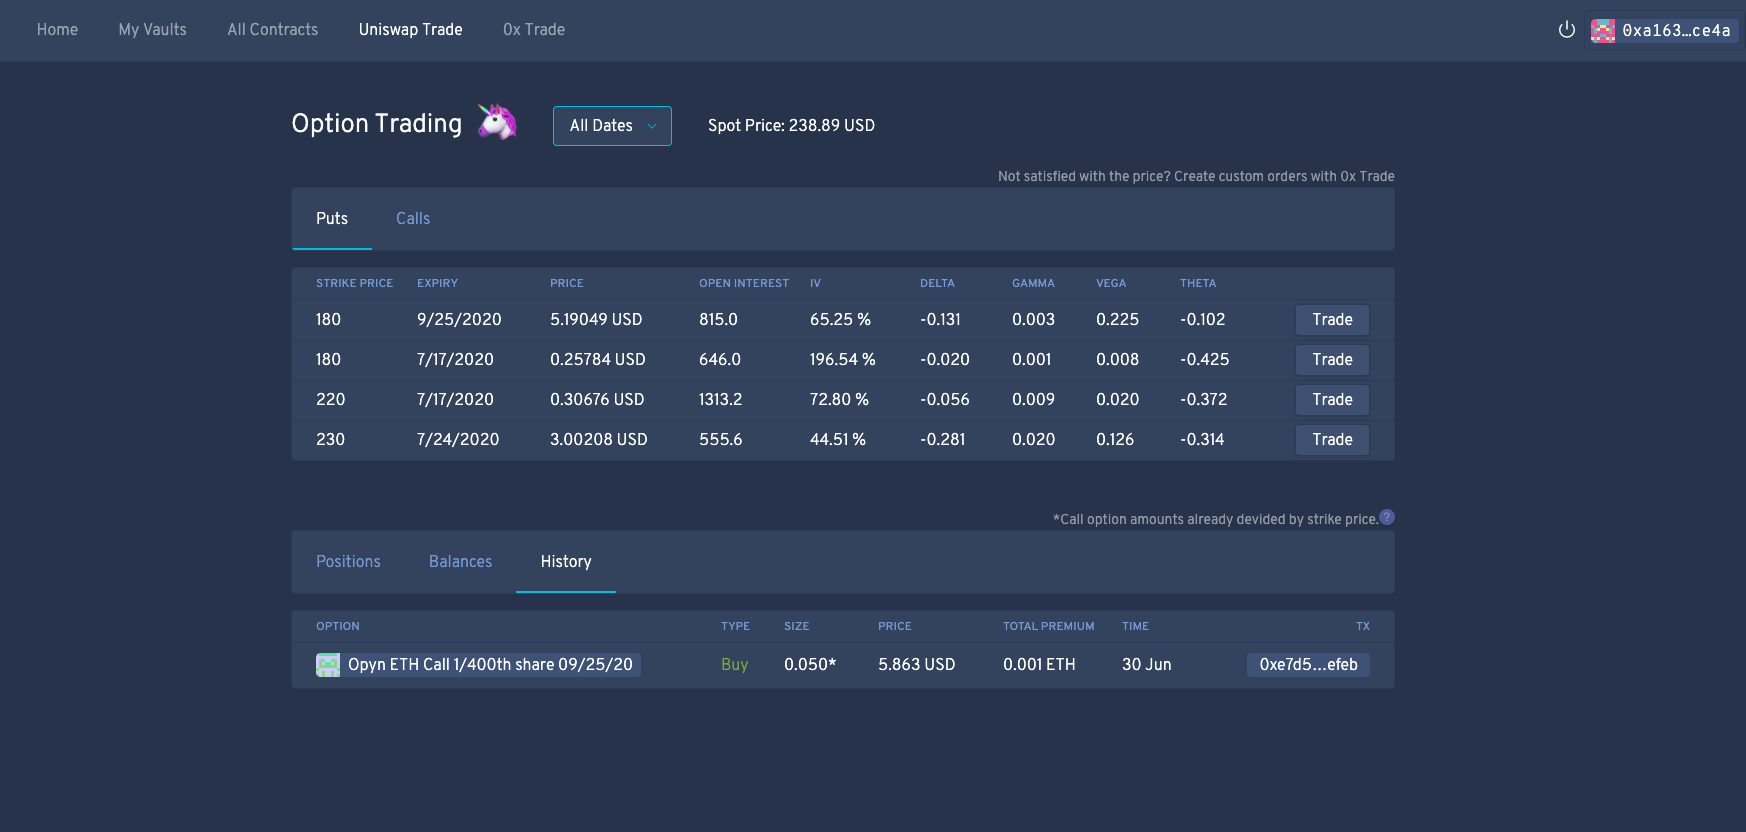Screen dimensions: 1746x832
Task: Click the IV column header
Action: [815, 284]
